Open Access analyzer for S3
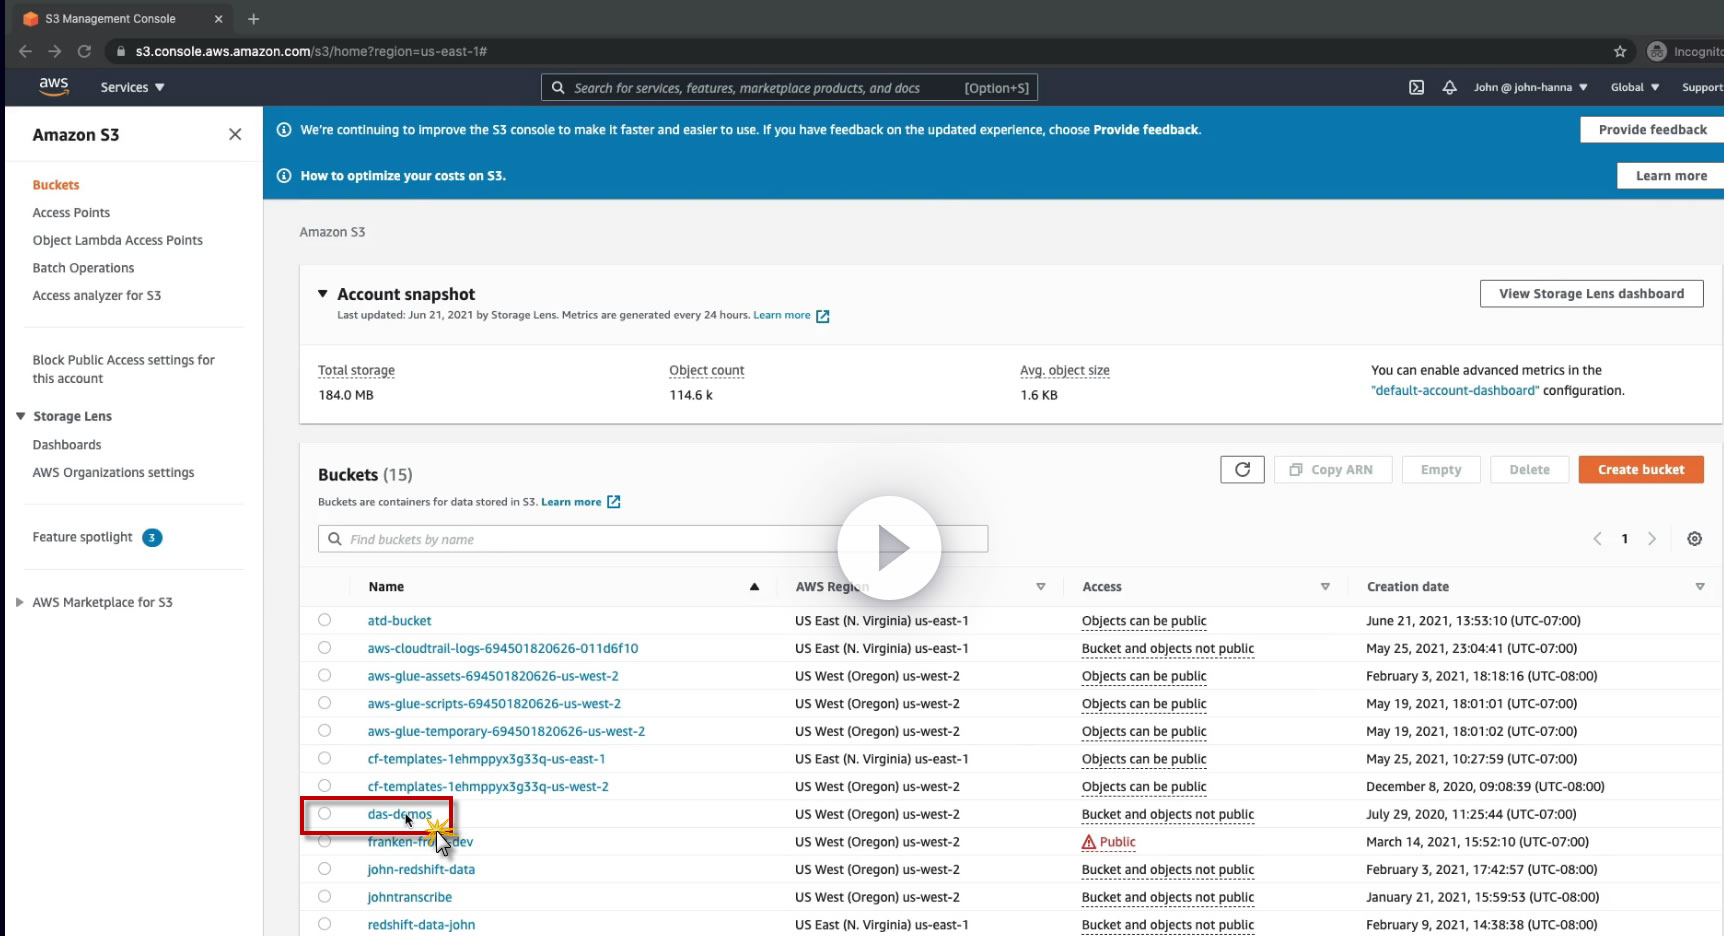Screen dimensions: 1724x936 tap(96, 296)
